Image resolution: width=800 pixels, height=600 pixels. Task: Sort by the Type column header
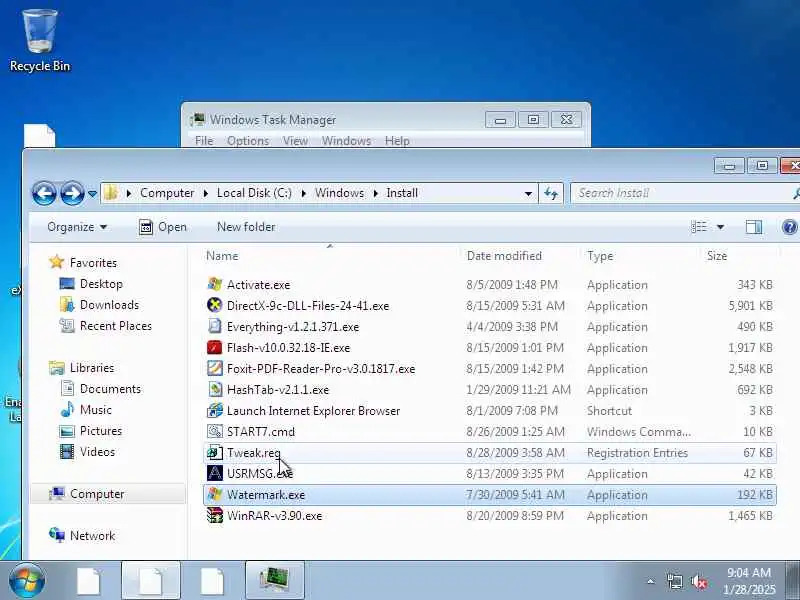pos(641,256)
